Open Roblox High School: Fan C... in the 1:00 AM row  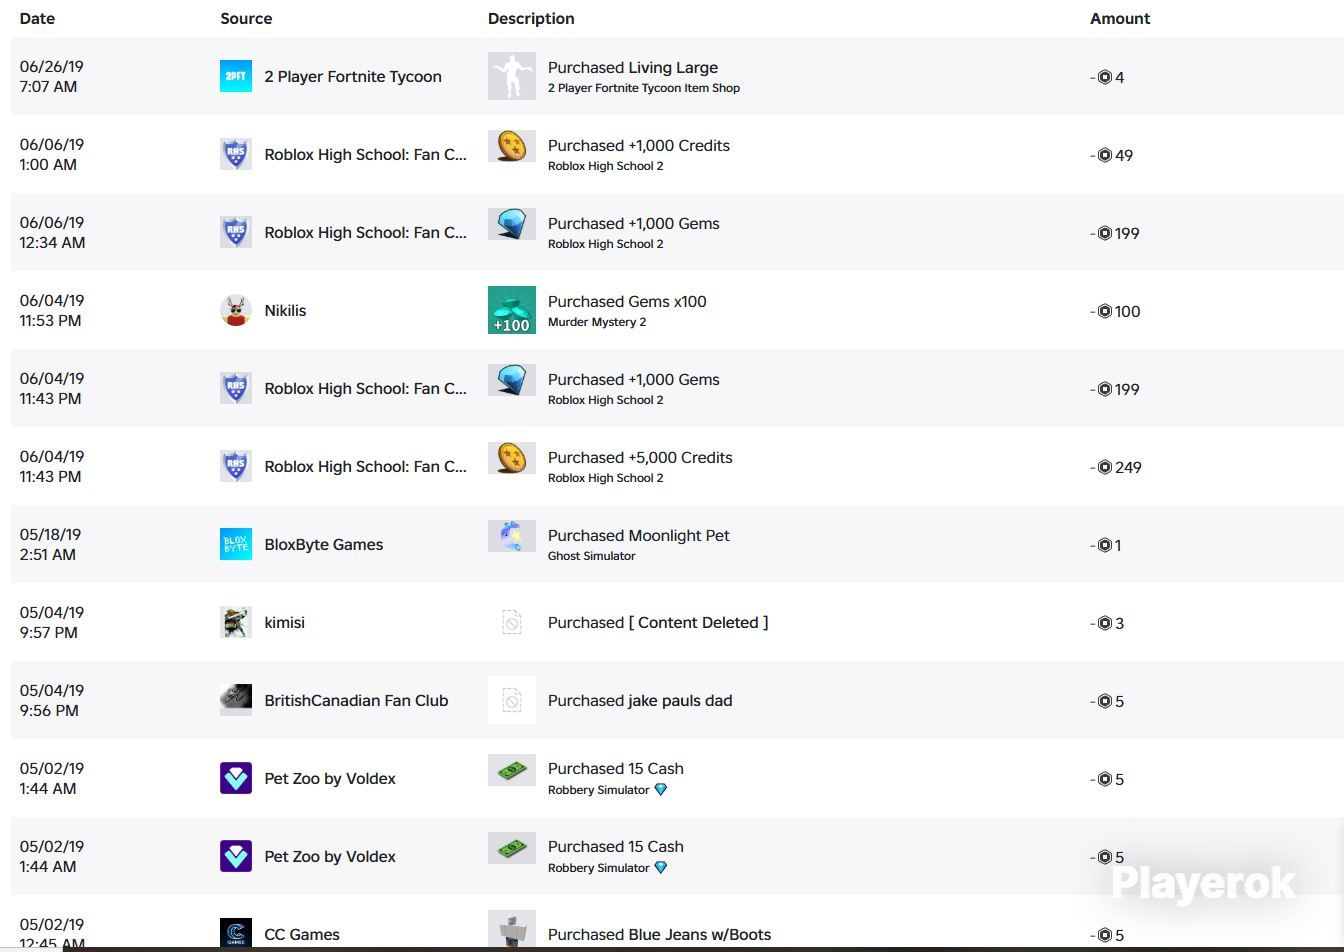365,154
